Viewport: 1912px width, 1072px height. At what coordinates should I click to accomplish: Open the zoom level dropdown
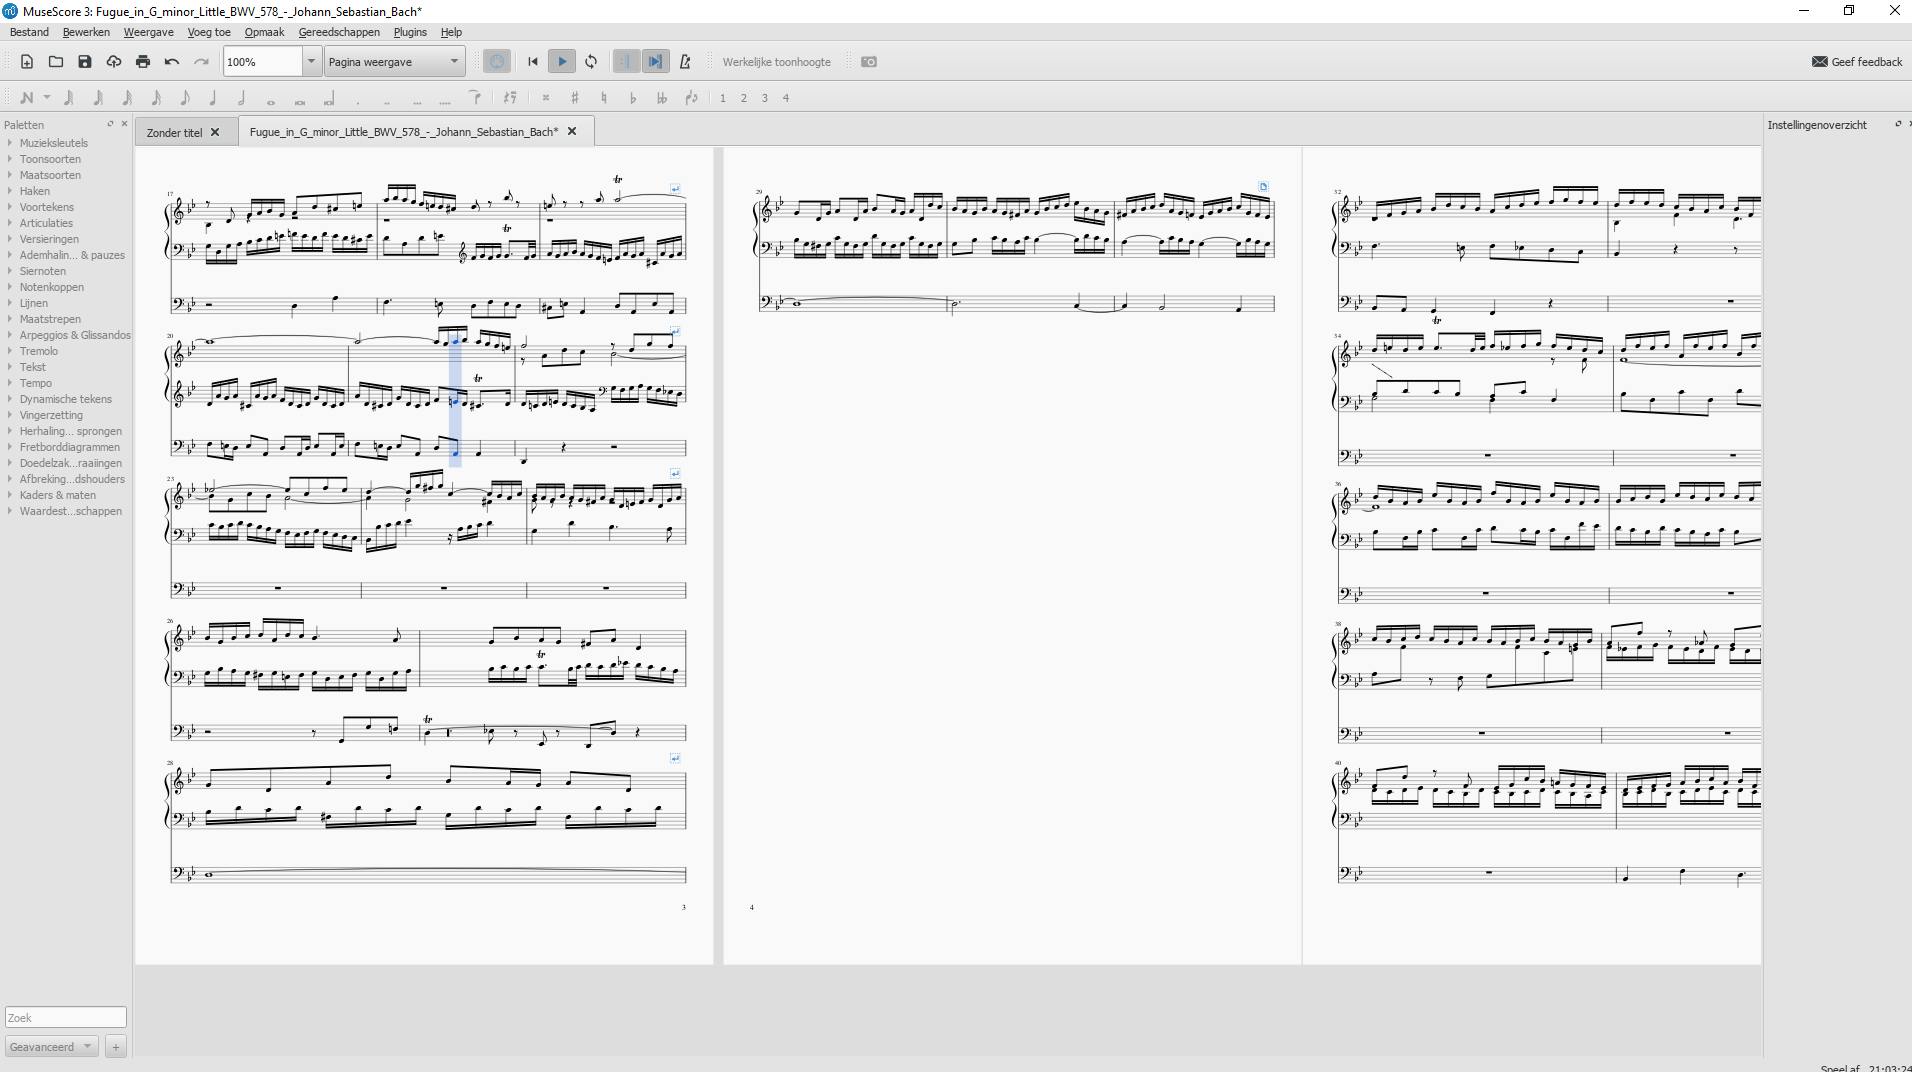pos(311,62)
